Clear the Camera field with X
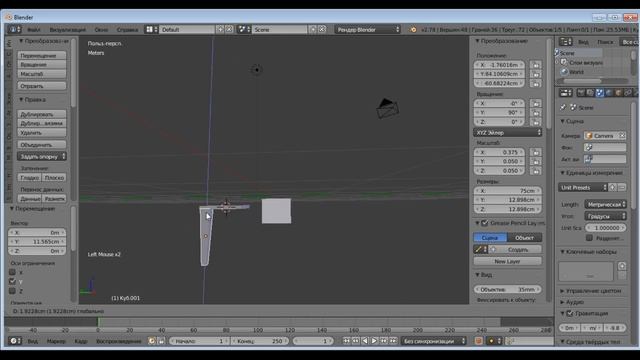The height and width of the screenshot is (360, 640). (622, 136)
